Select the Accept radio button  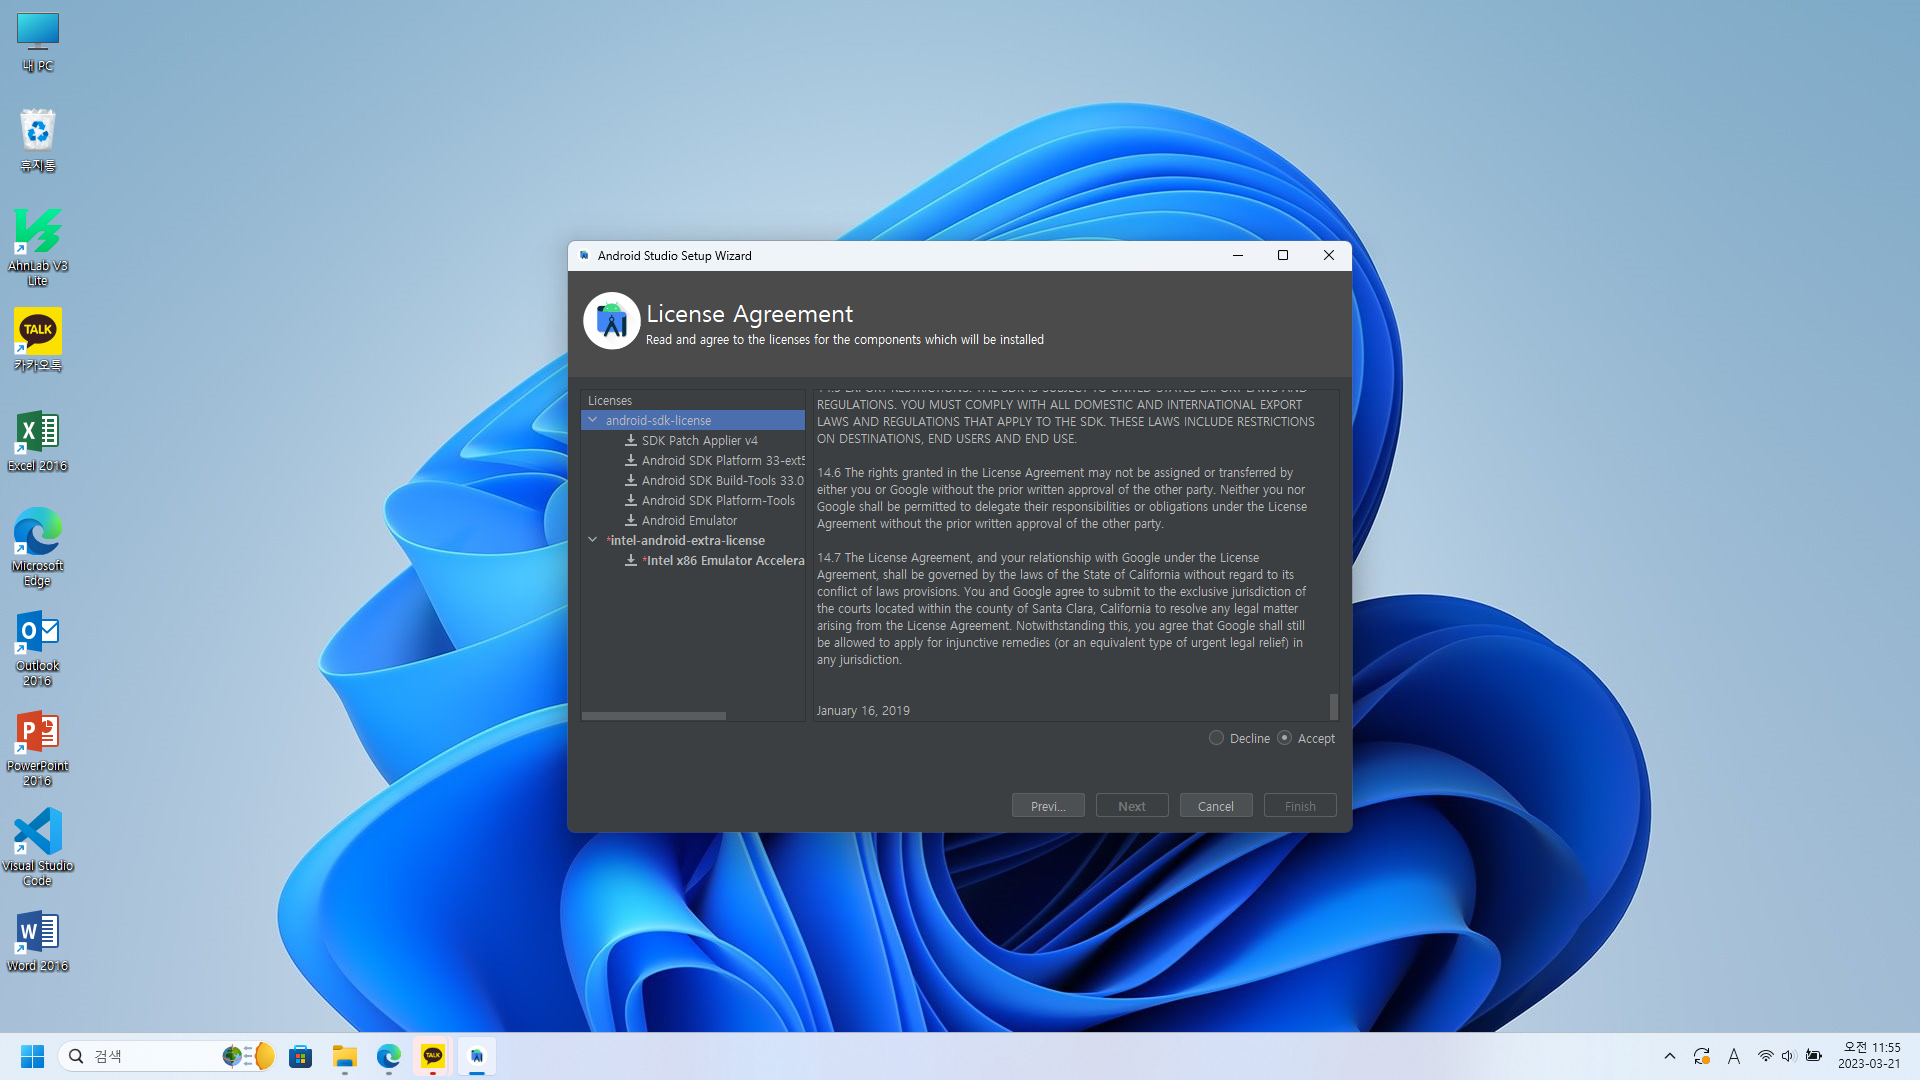pos(1284,738)
